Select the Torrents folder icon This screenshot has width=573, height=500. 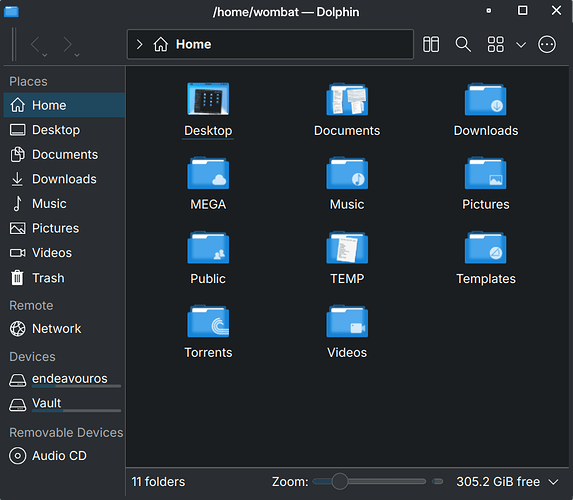[x=208, y=321]
